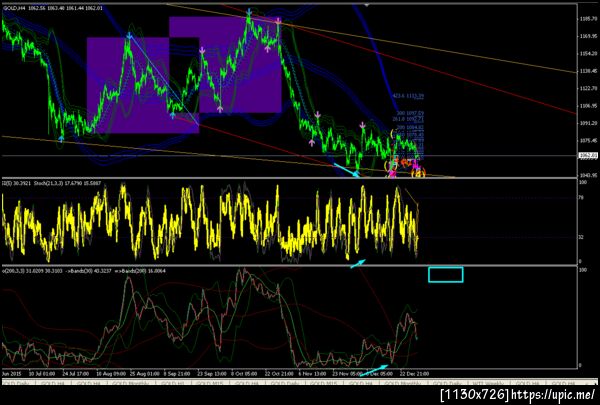The image size is (600, 405).
Task: Click the current price tag 1062.01 on axis
Action: (x=587, y=155)
